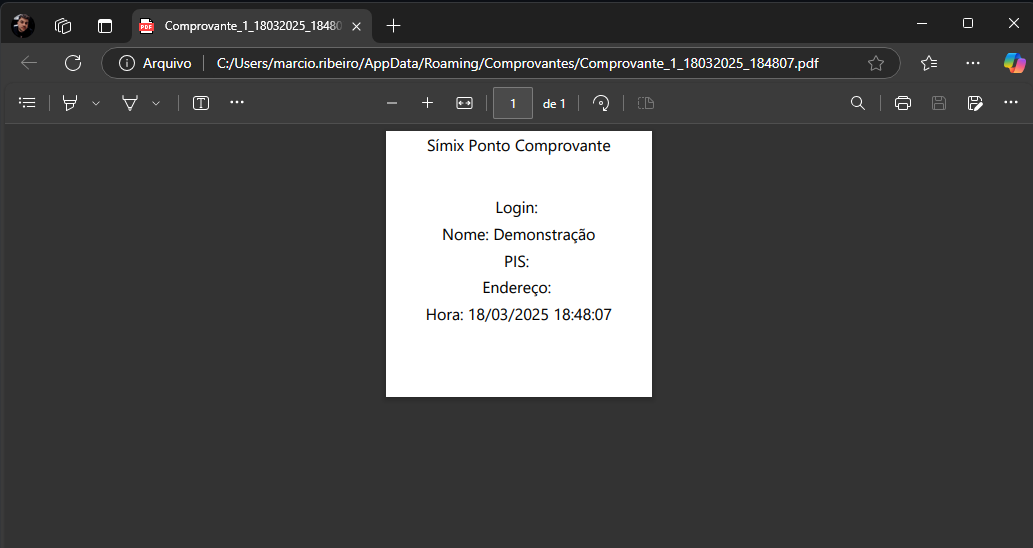Print the PDF document
1033x548 pixels.
tap(903, 103)
